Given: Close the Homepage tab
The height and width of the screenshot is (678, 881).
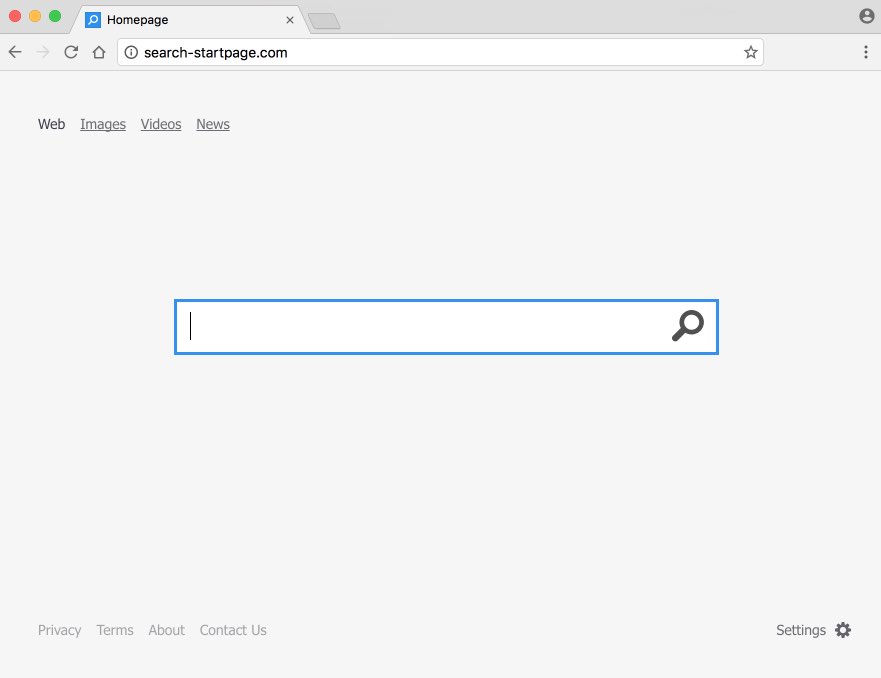Looking at the screenshot, I should [290, 20].
